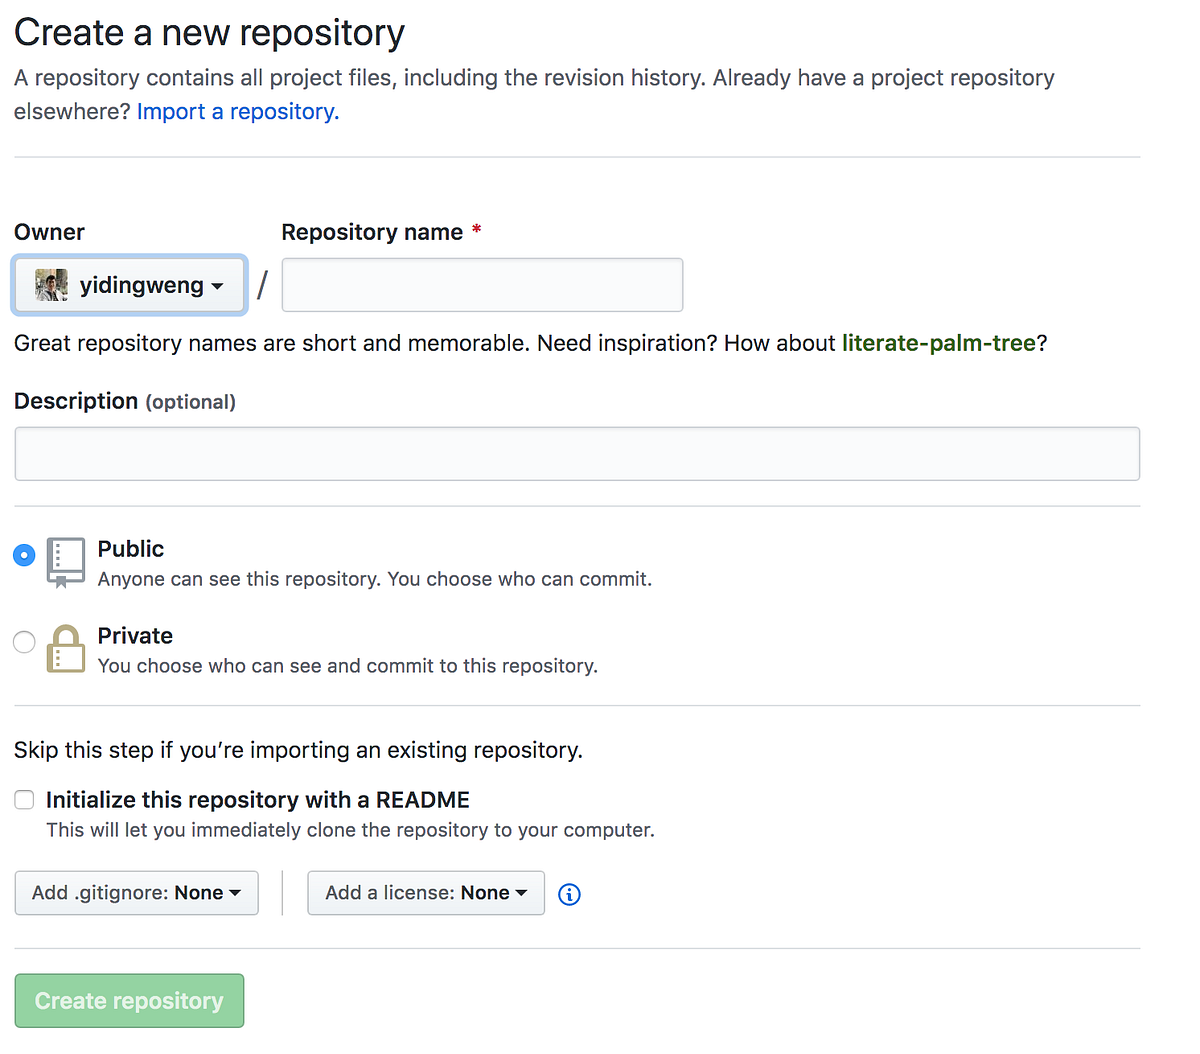Click yidingweng's avatar in the Owner selector
1200x1054 pixels.
[x=50, y=285]
